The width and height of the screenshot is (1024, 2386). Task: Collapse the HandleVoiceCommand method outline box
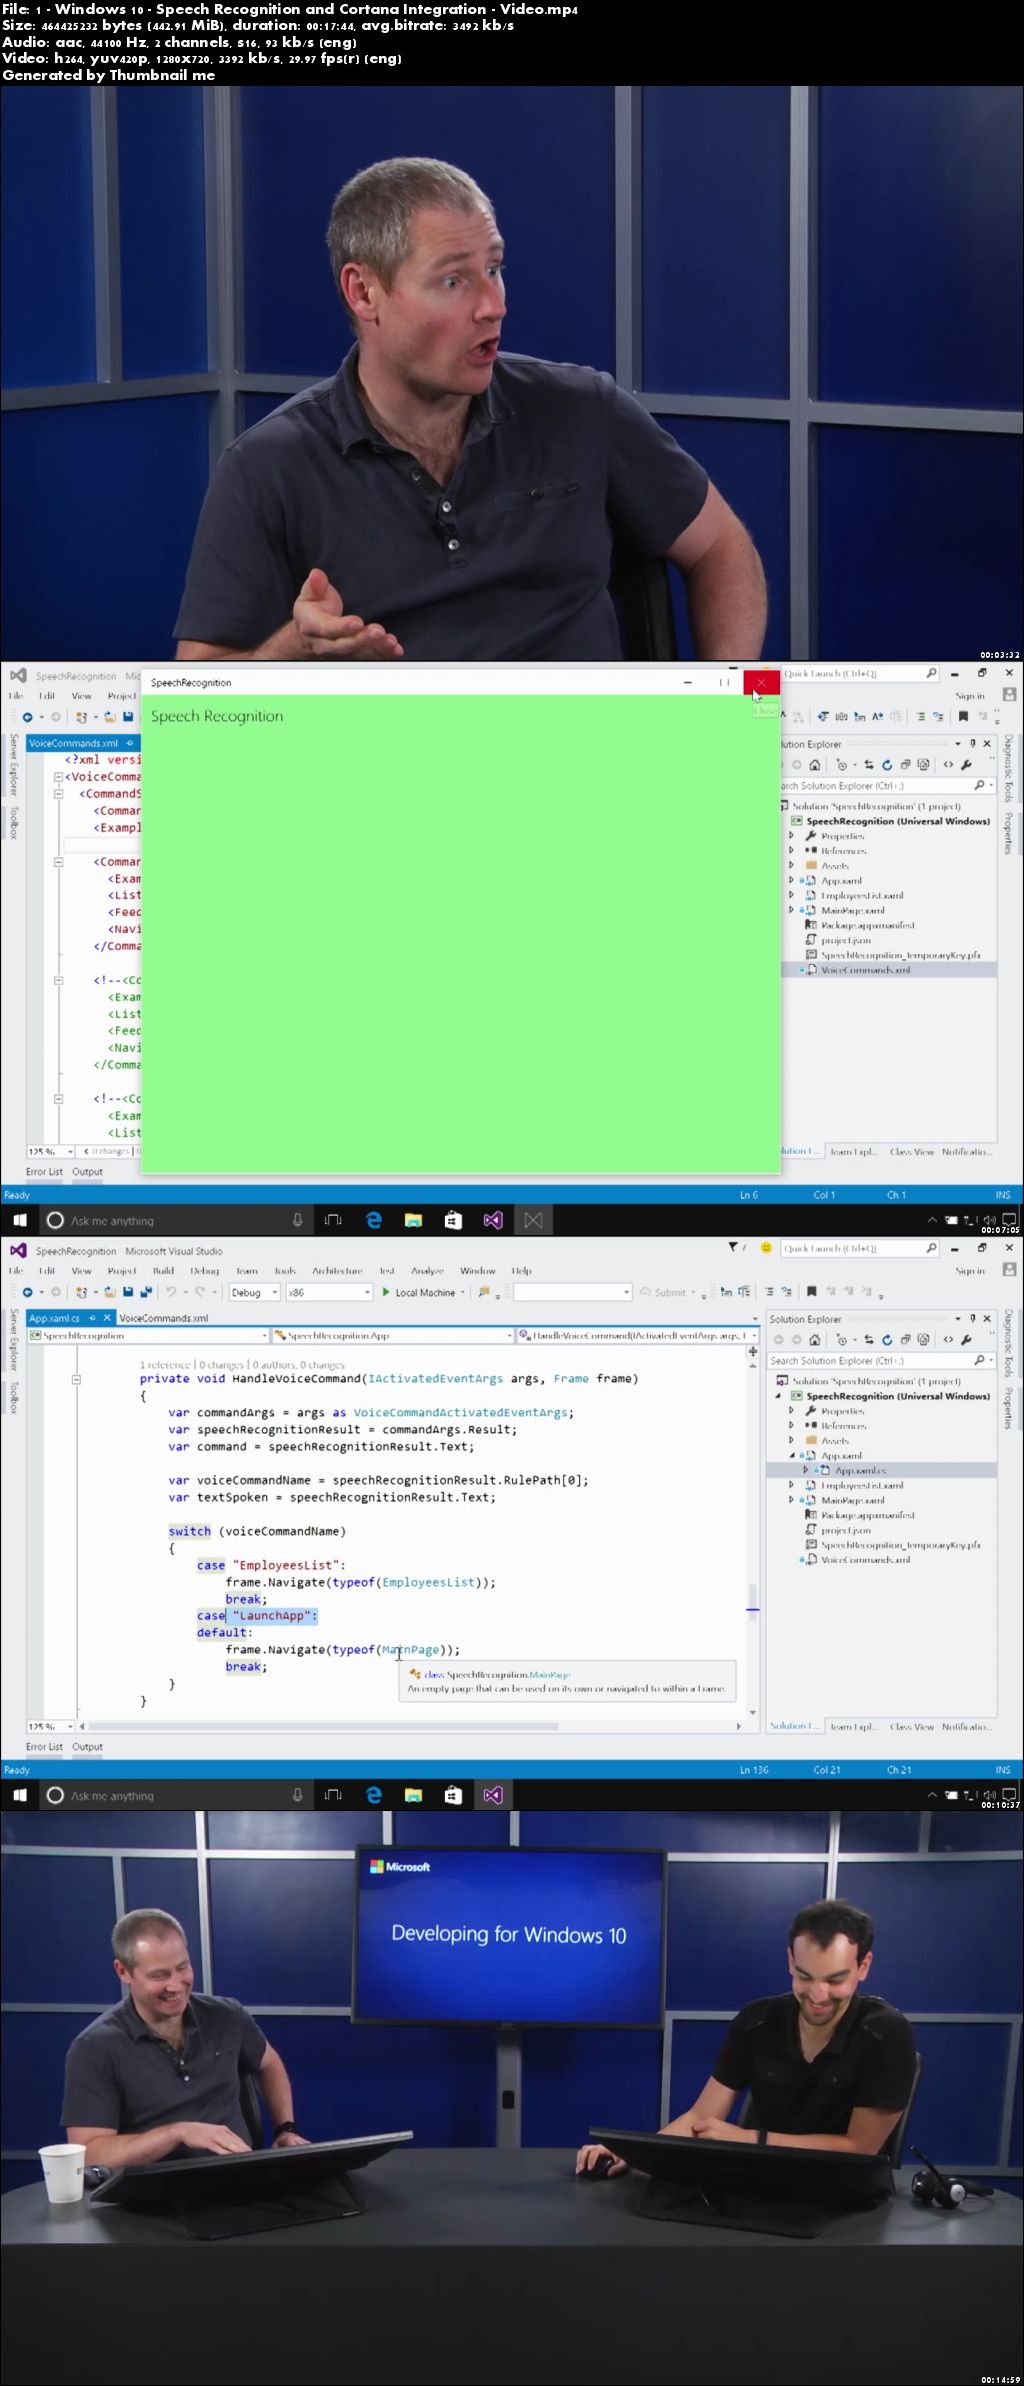click(76, 1379)
